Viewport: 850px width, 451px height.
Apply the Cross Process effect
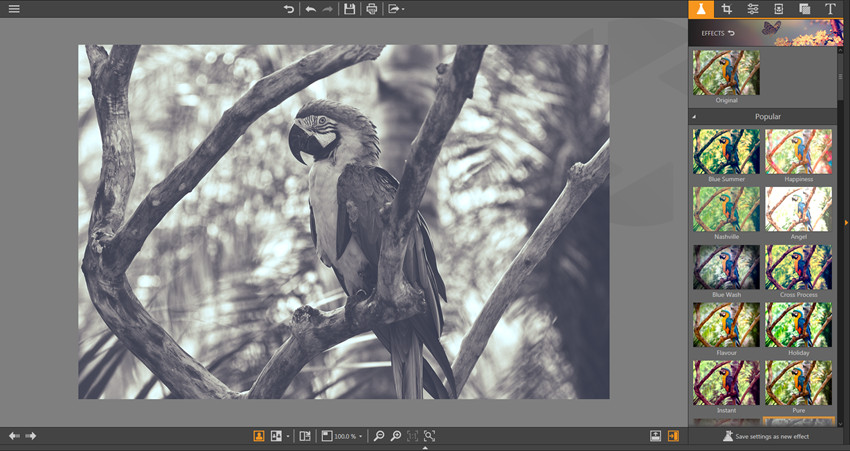(799, 267)
